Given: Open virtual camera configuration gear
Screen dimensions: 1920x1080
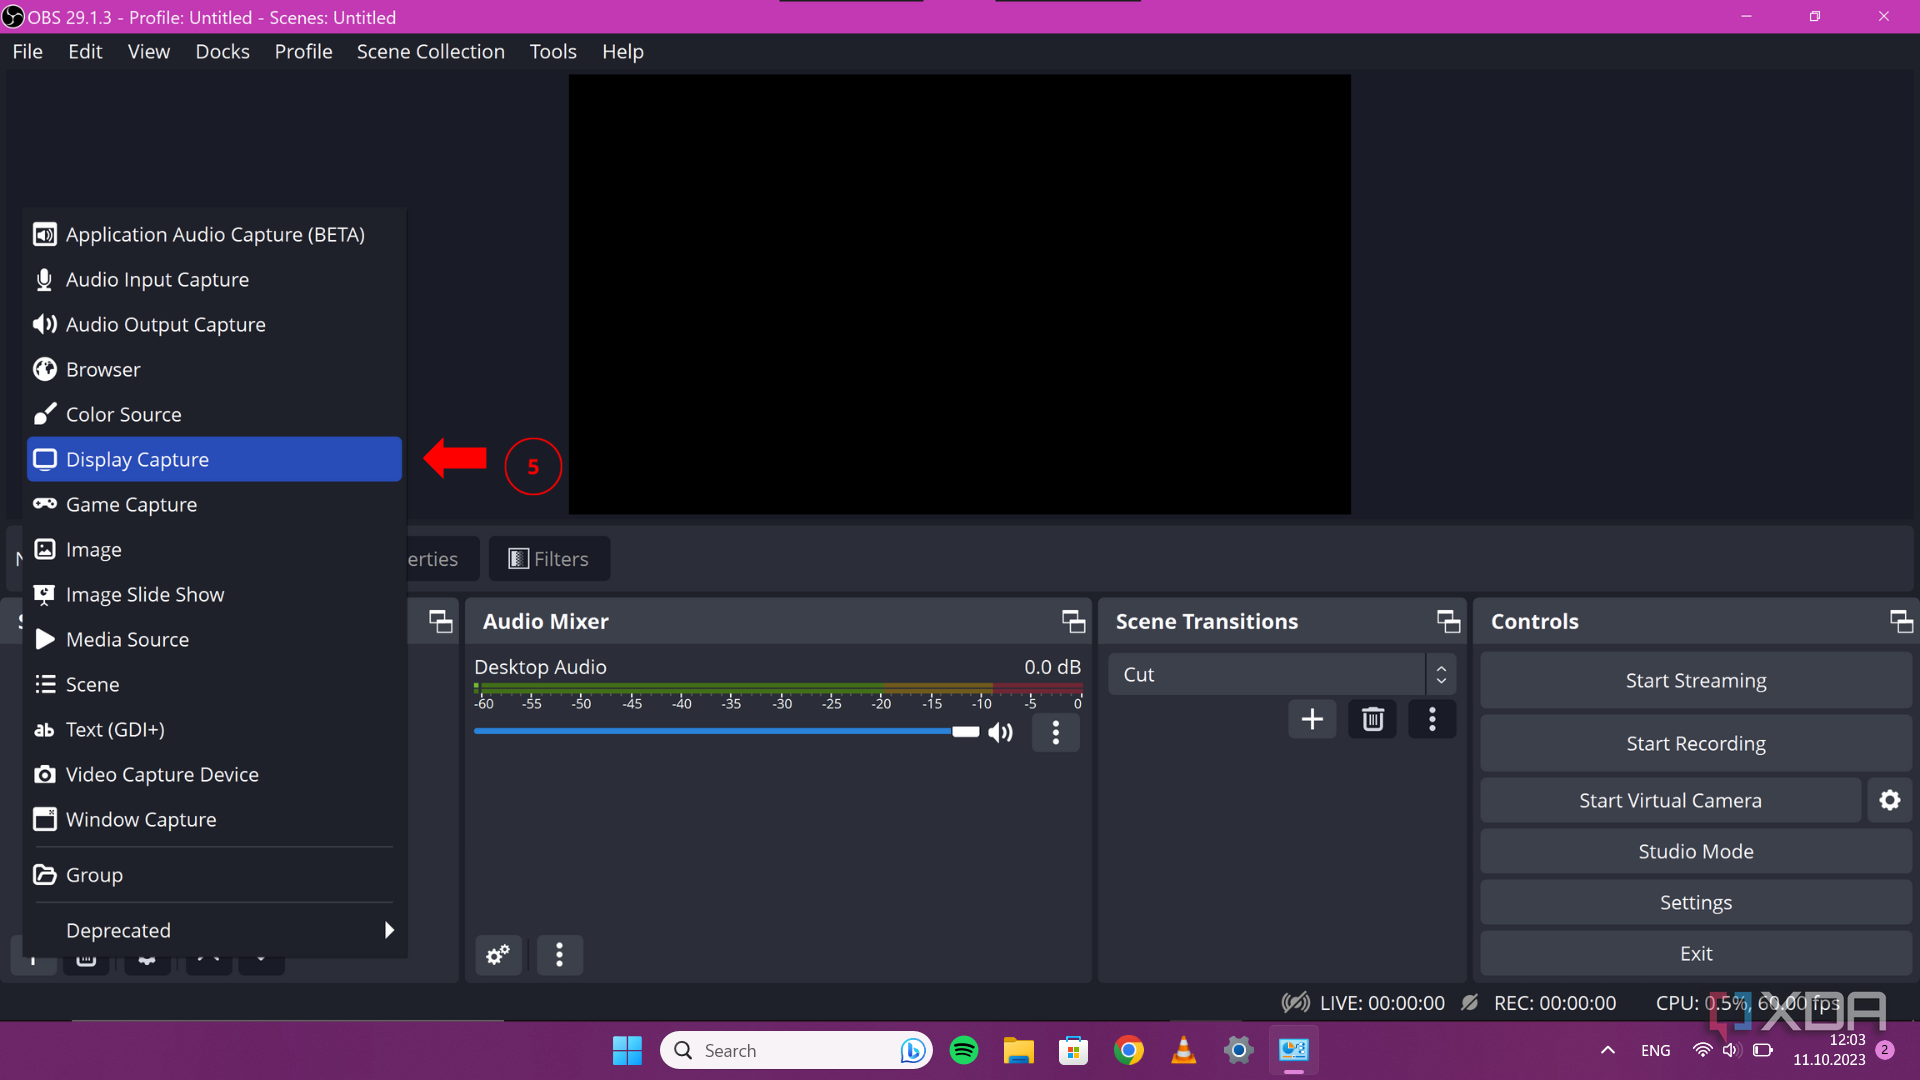Looking at the screenshot, I should click(1890, 800).
